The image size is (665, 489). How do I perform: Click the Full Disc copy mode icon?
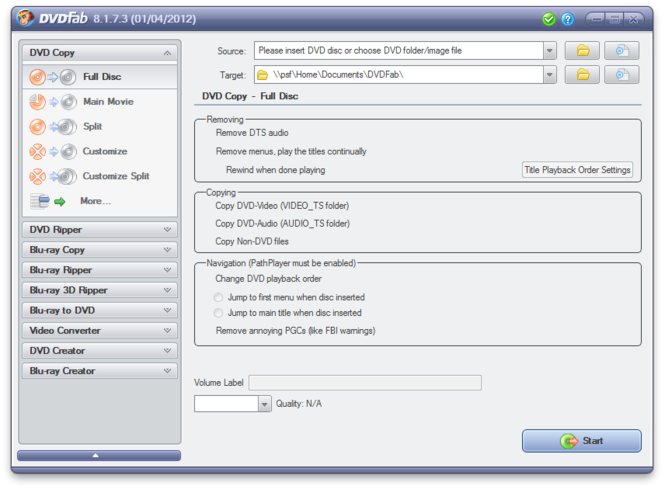[53, 77]
